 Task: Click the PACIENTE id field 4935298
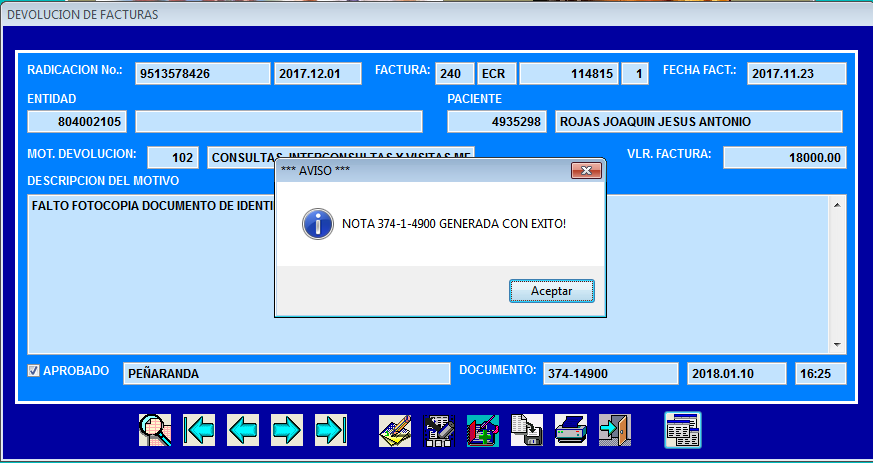tap(497, 121)
